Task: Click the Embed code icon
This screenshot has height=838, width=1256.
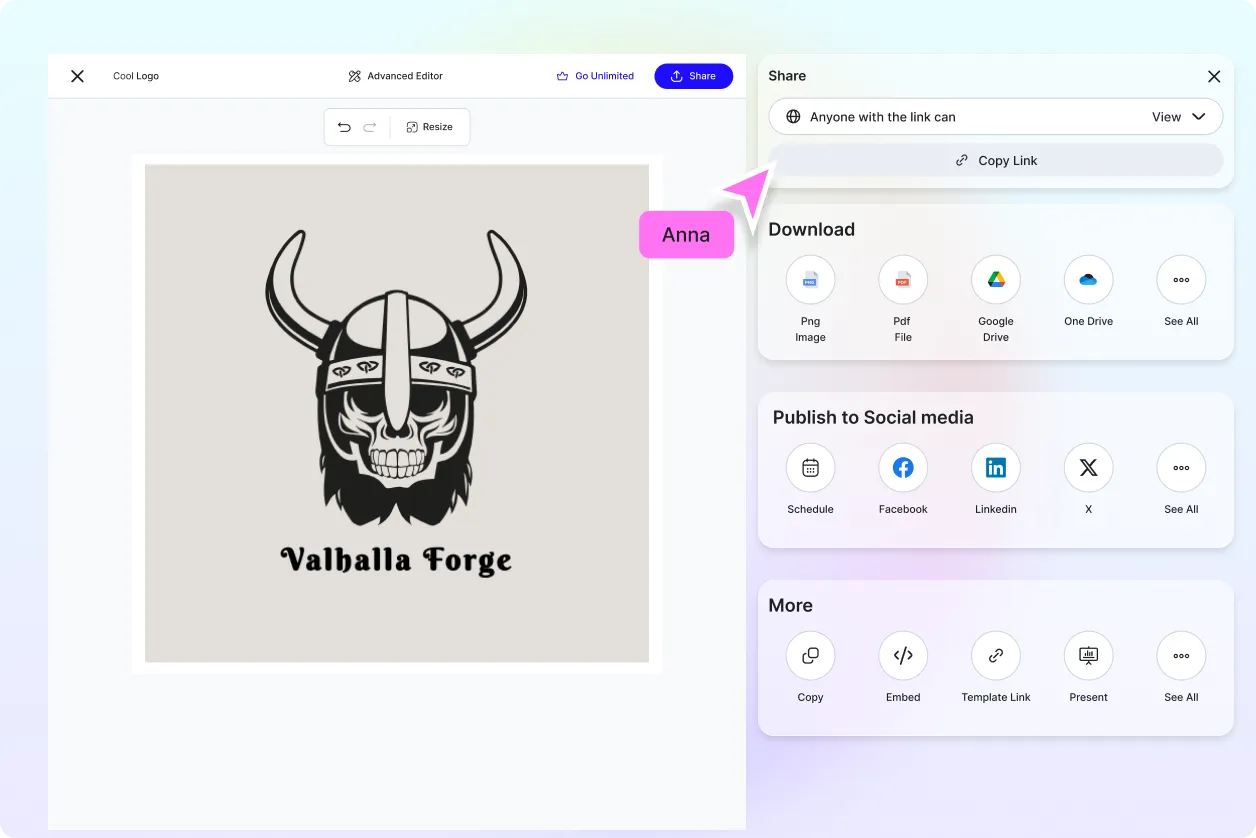Action: pyautogui.click(x=903, y=656)
